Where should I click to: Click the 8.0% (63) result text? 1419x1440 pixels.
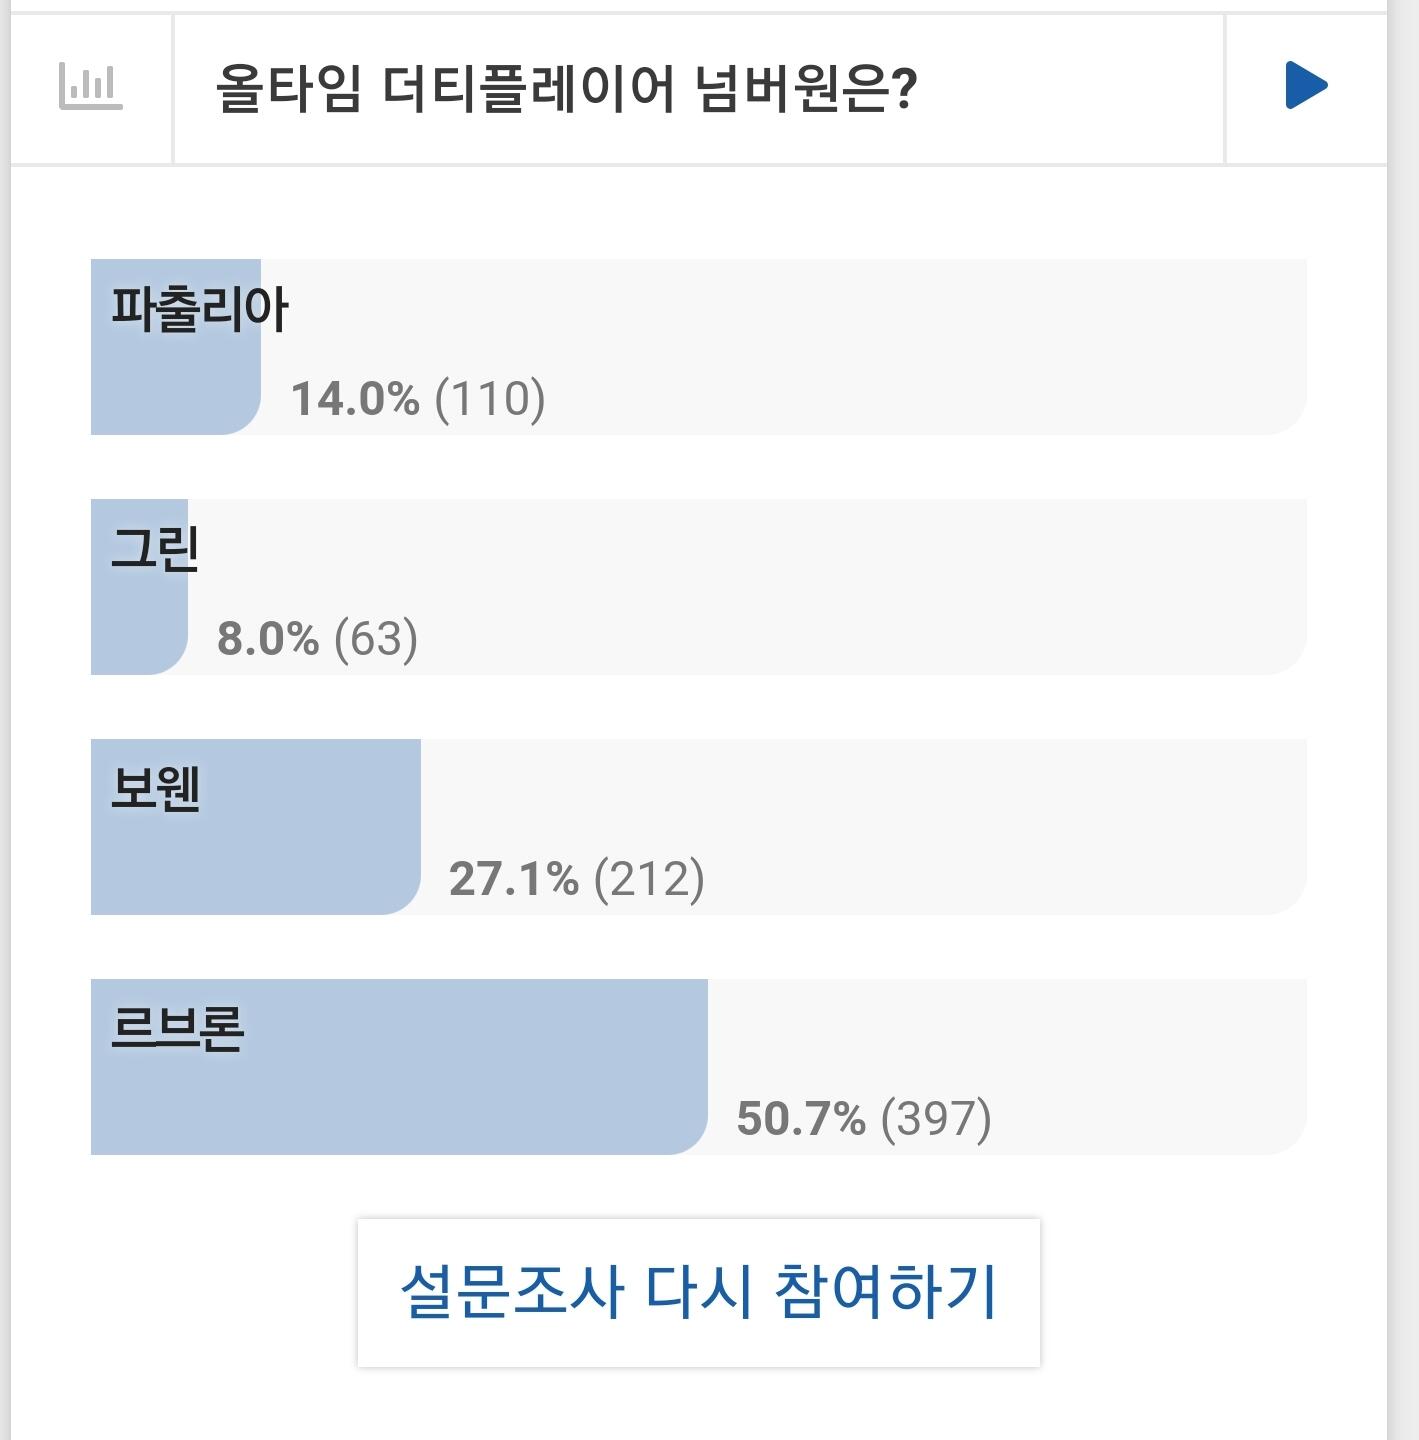(317, 638)
